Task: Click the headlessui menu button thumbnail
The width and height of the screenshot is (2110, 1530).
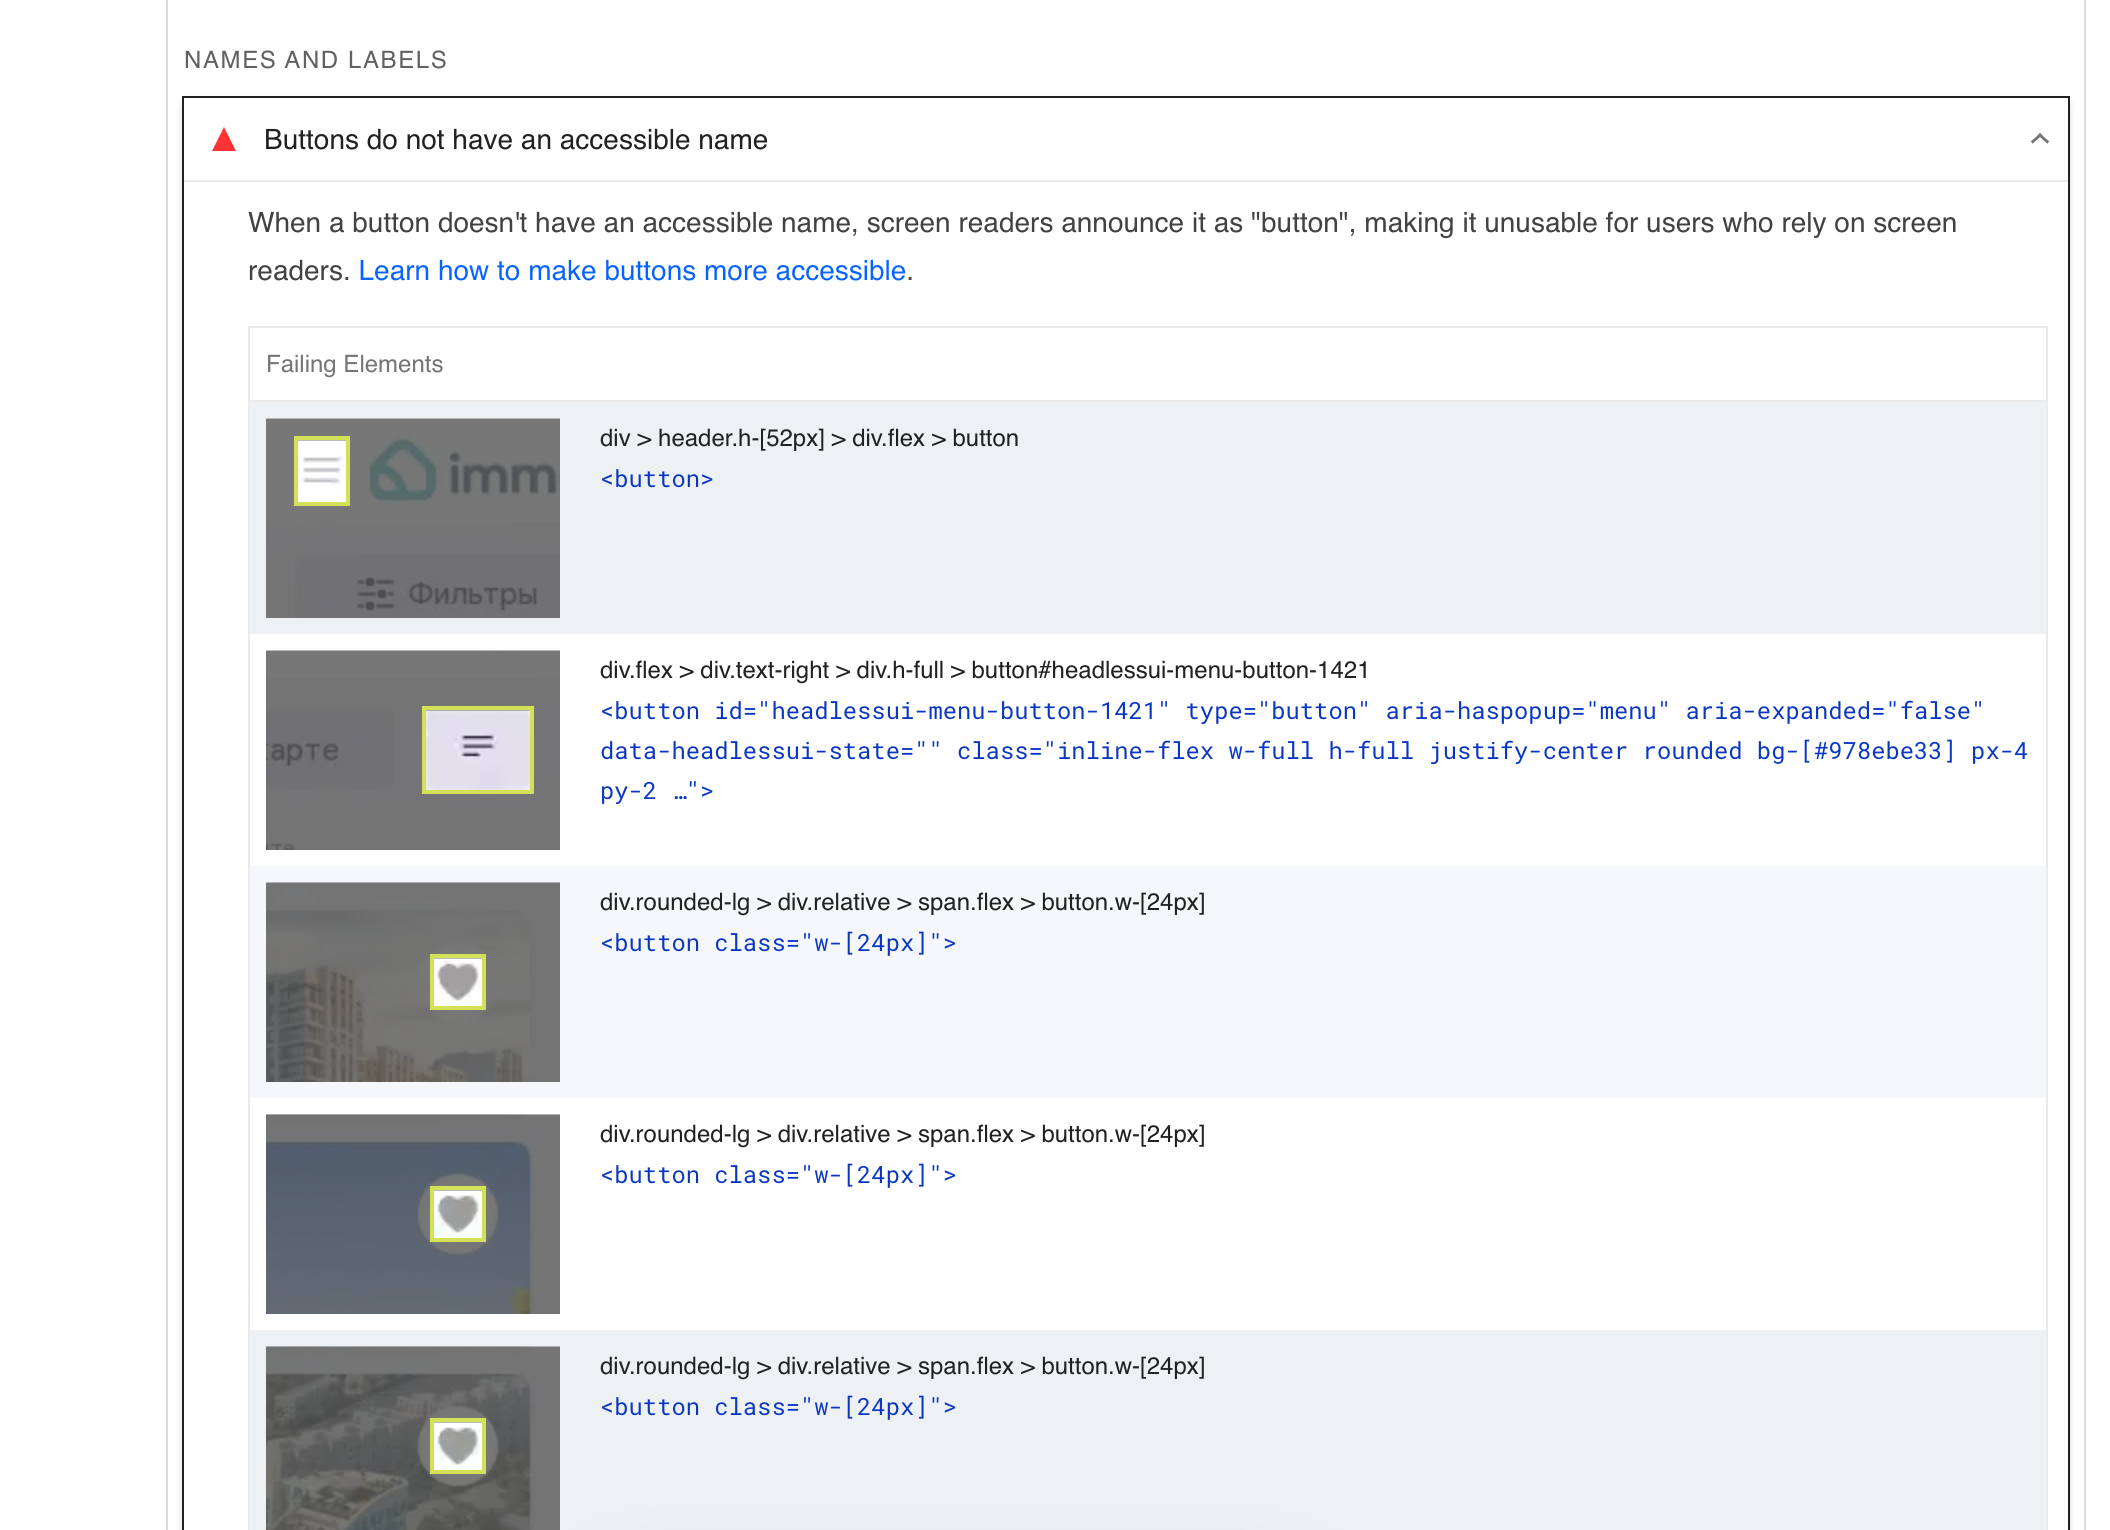Action: pos(412,750)
